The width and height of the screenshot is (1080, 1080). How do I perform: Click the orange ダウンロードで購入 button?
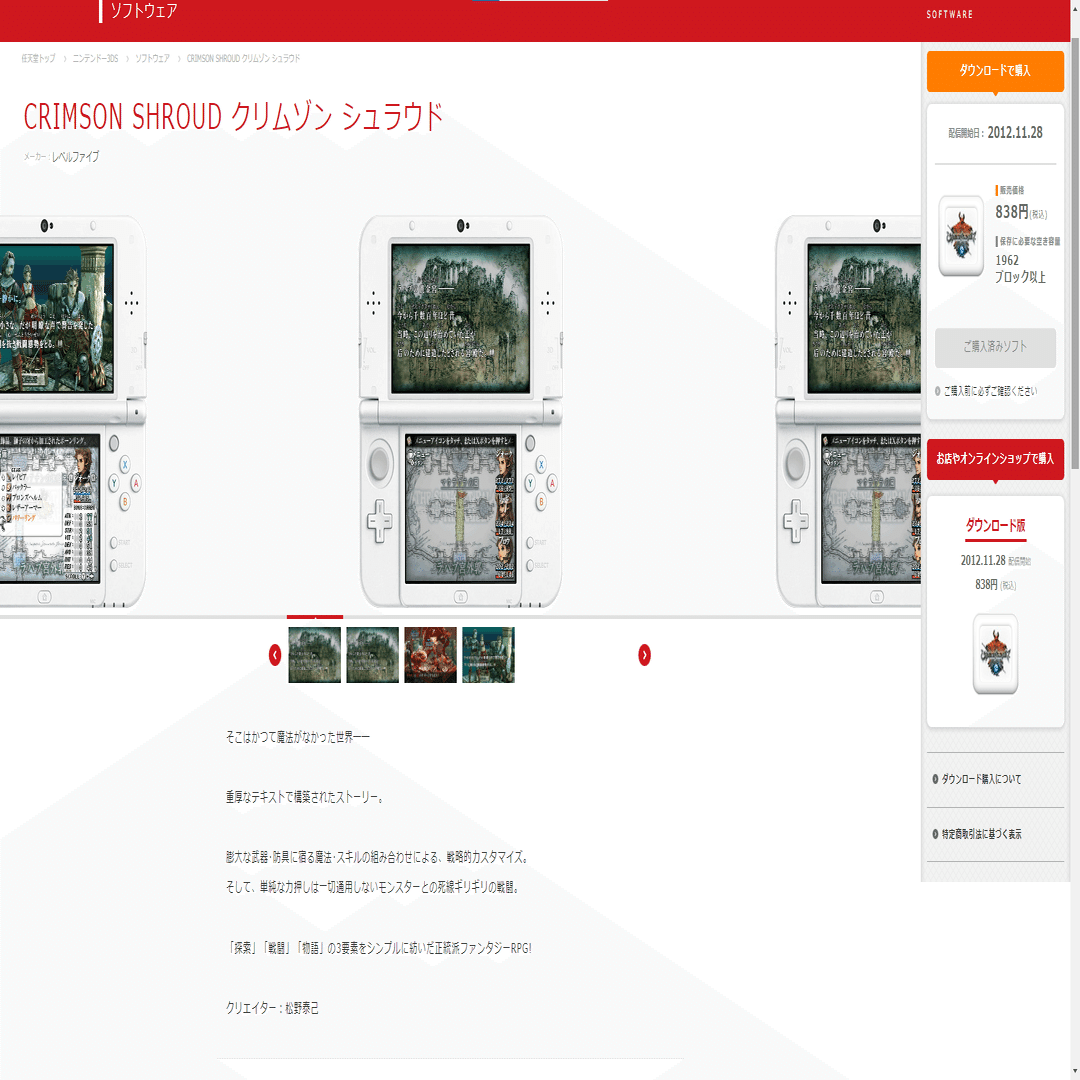click(995, 71)
